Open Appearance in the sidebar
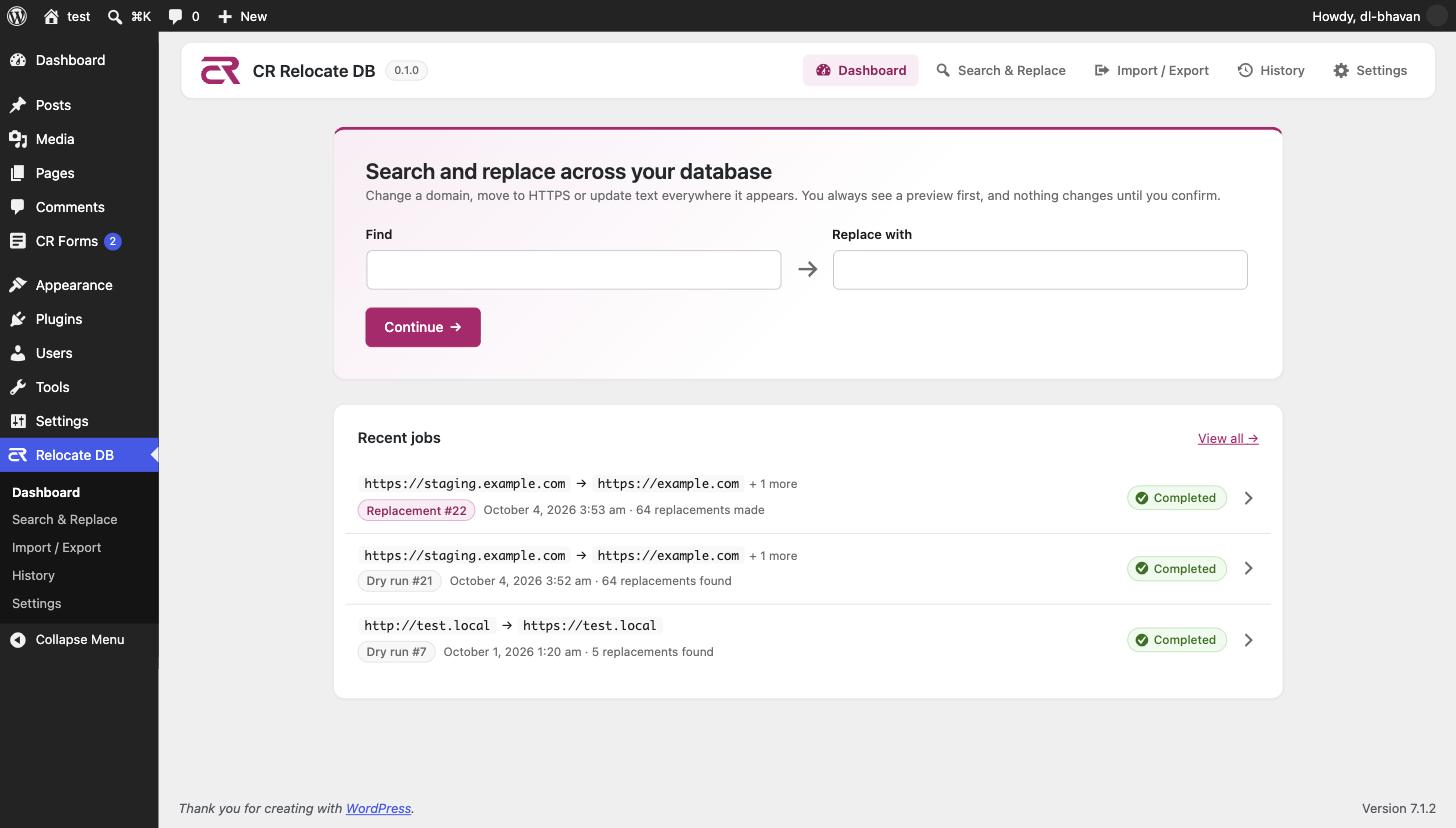The width and height of the screenshot is (1456, 828). tap(79, 285)
